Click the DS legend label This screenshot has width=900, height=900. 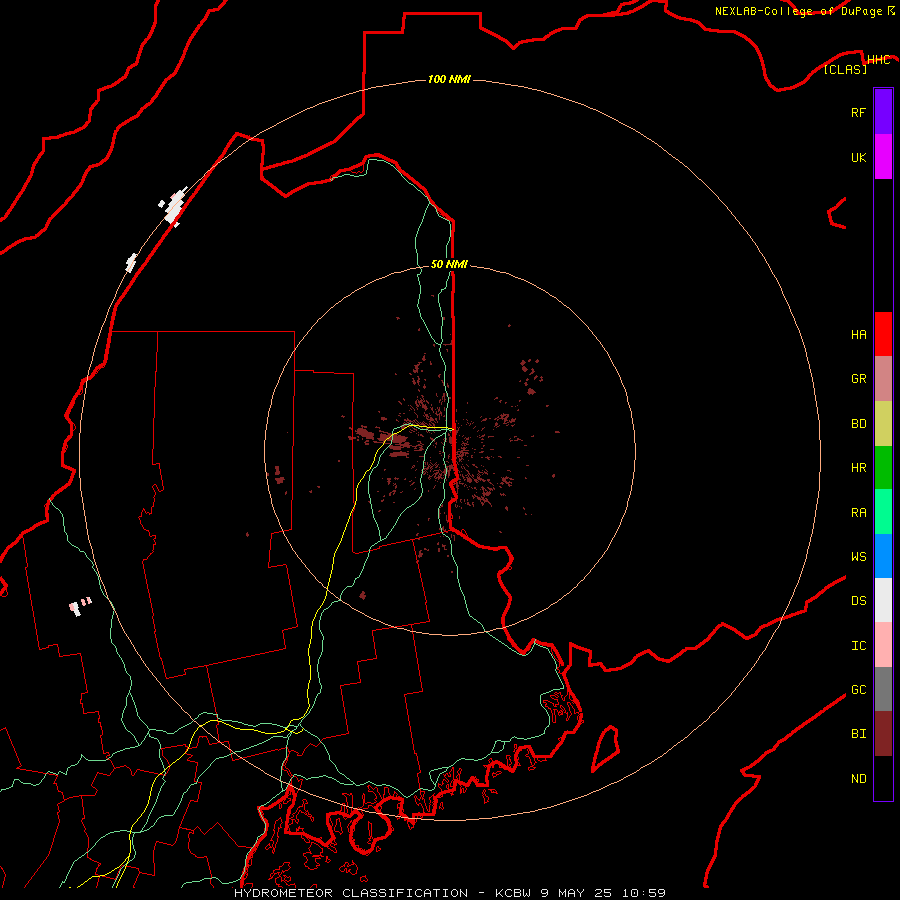858,600
